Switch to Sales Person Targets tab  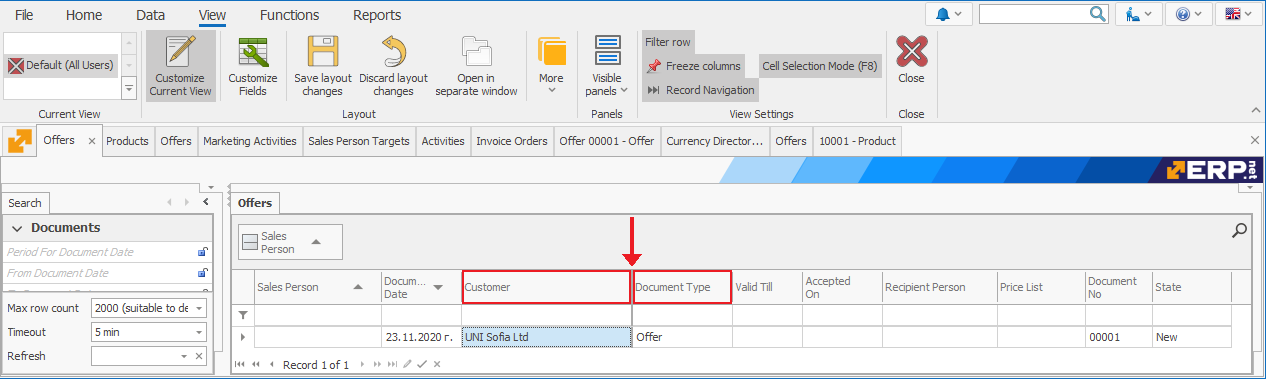[359, 141]
